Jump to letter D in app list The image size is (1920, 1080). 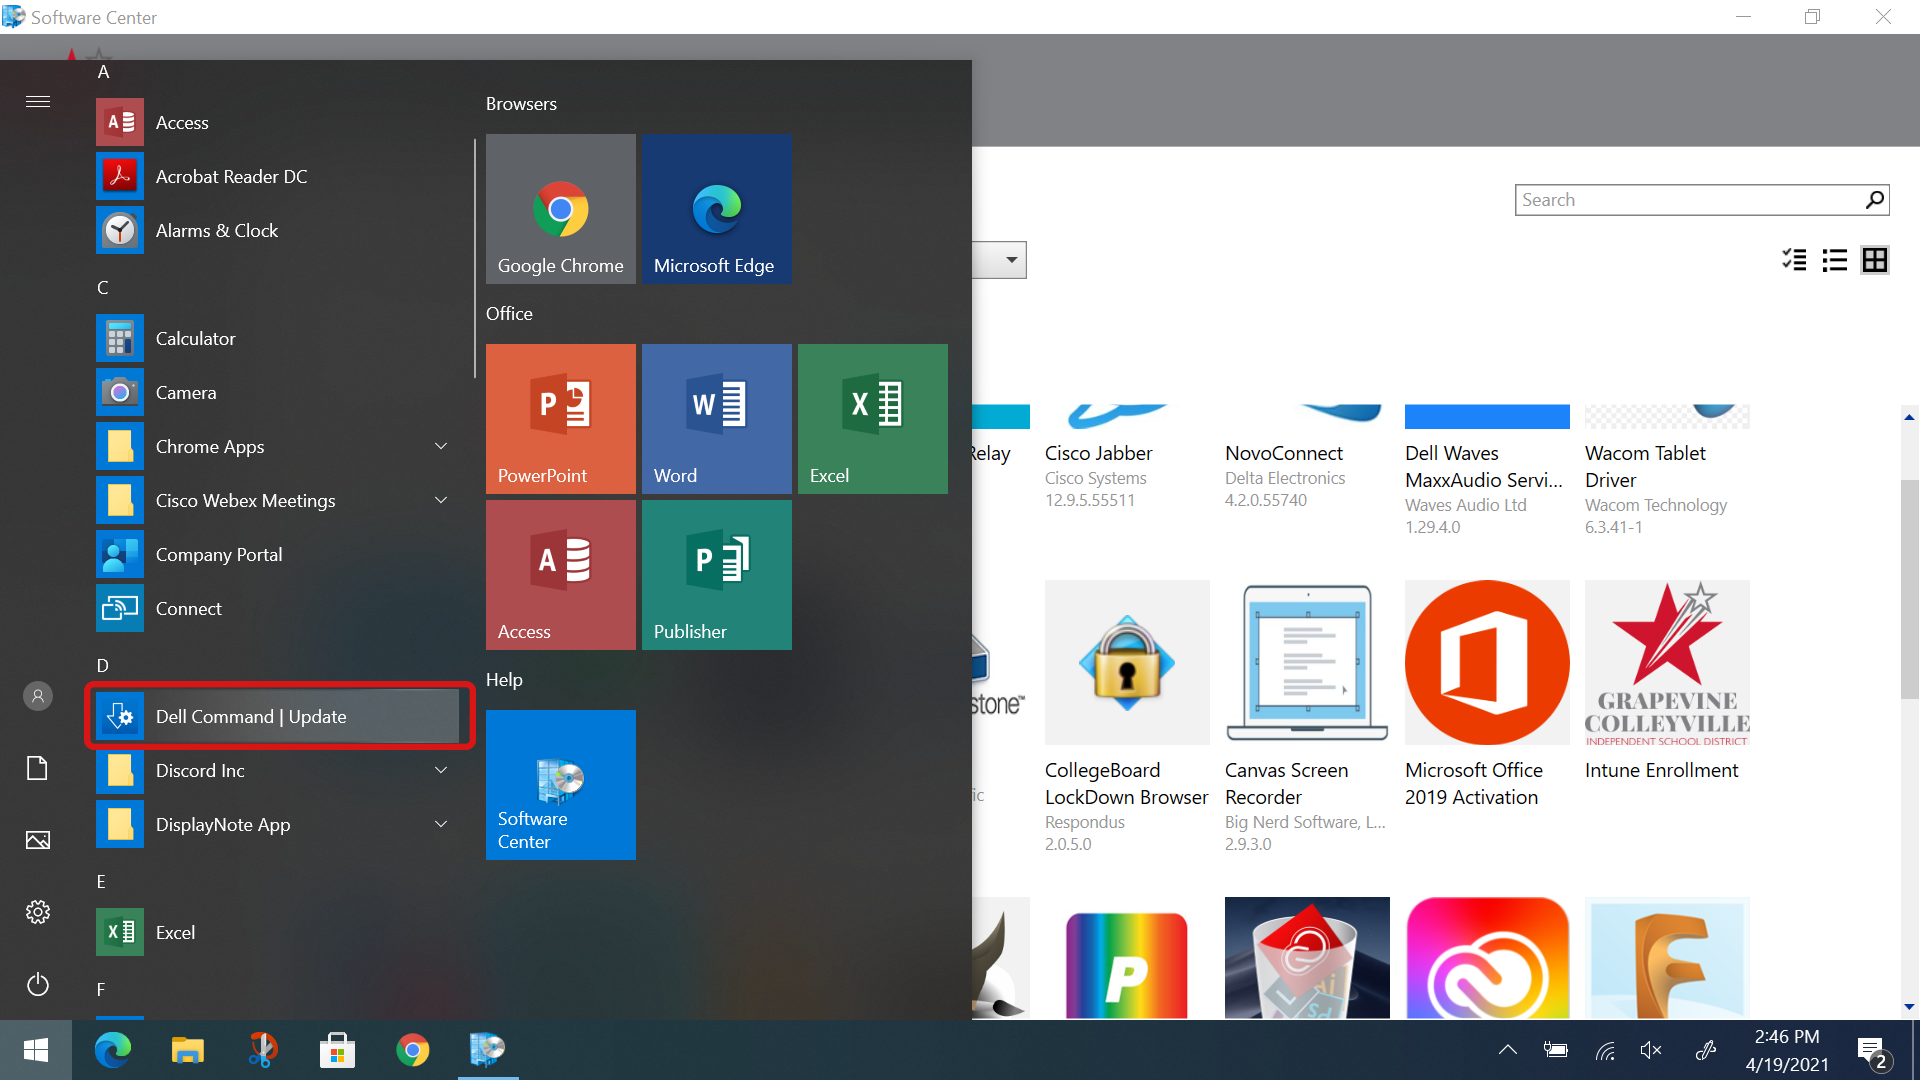coord(103,666)
